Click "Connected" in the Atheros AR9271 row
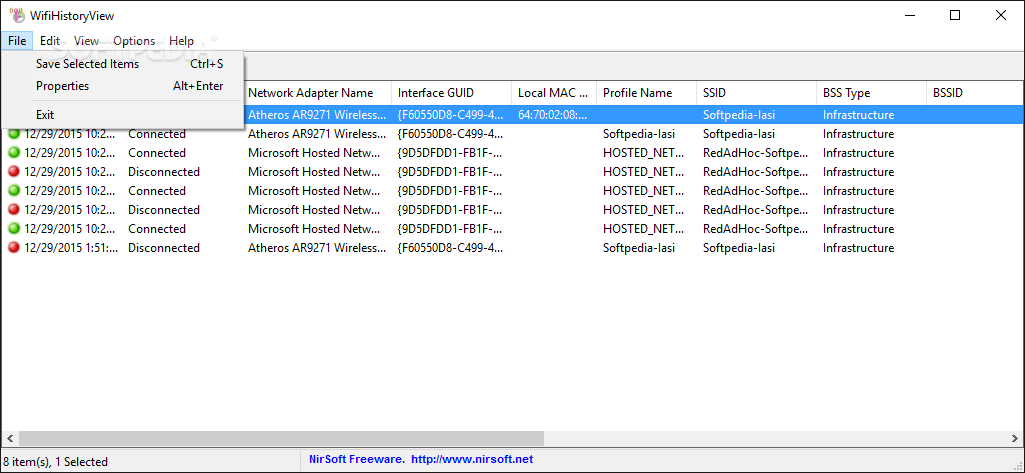1025x473 pixels. pyautogui.click(x=157, y=134)
